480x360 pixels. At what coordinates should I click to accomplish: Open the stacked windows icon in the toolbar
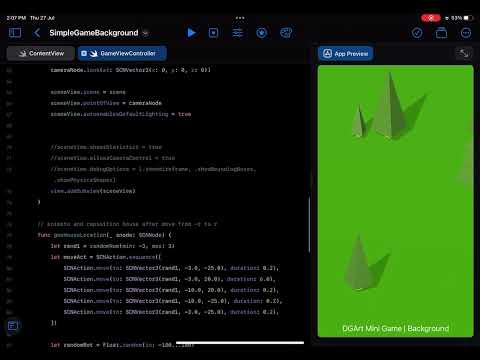click(x=441, y=33)
